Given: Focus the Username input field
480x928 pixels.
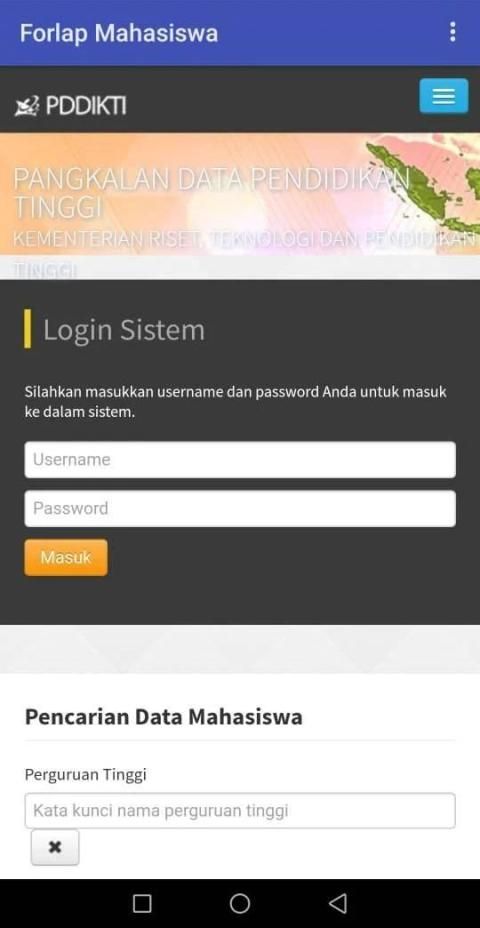Looking at the screenshot, I should (240, 459).
